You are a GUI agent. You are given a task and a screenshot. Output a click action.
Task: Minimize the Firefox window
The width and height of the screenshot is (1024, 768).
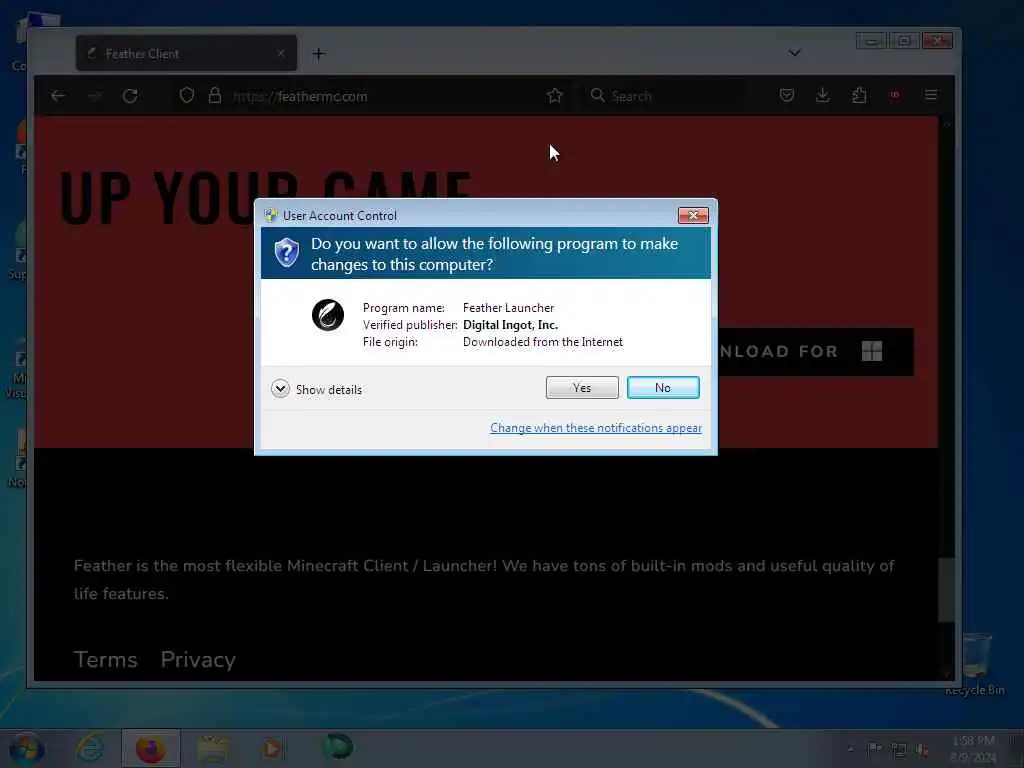coord(871,41)
